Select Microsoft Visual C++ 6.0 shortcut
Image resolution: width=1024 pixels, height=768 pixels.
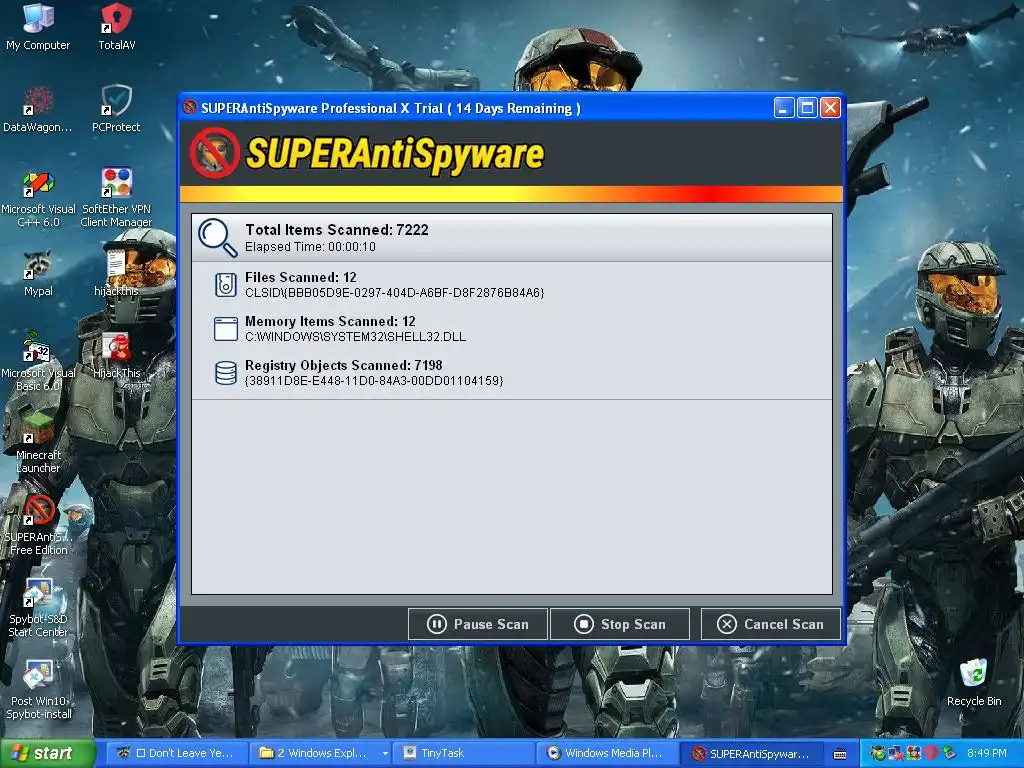coord(38,198)
